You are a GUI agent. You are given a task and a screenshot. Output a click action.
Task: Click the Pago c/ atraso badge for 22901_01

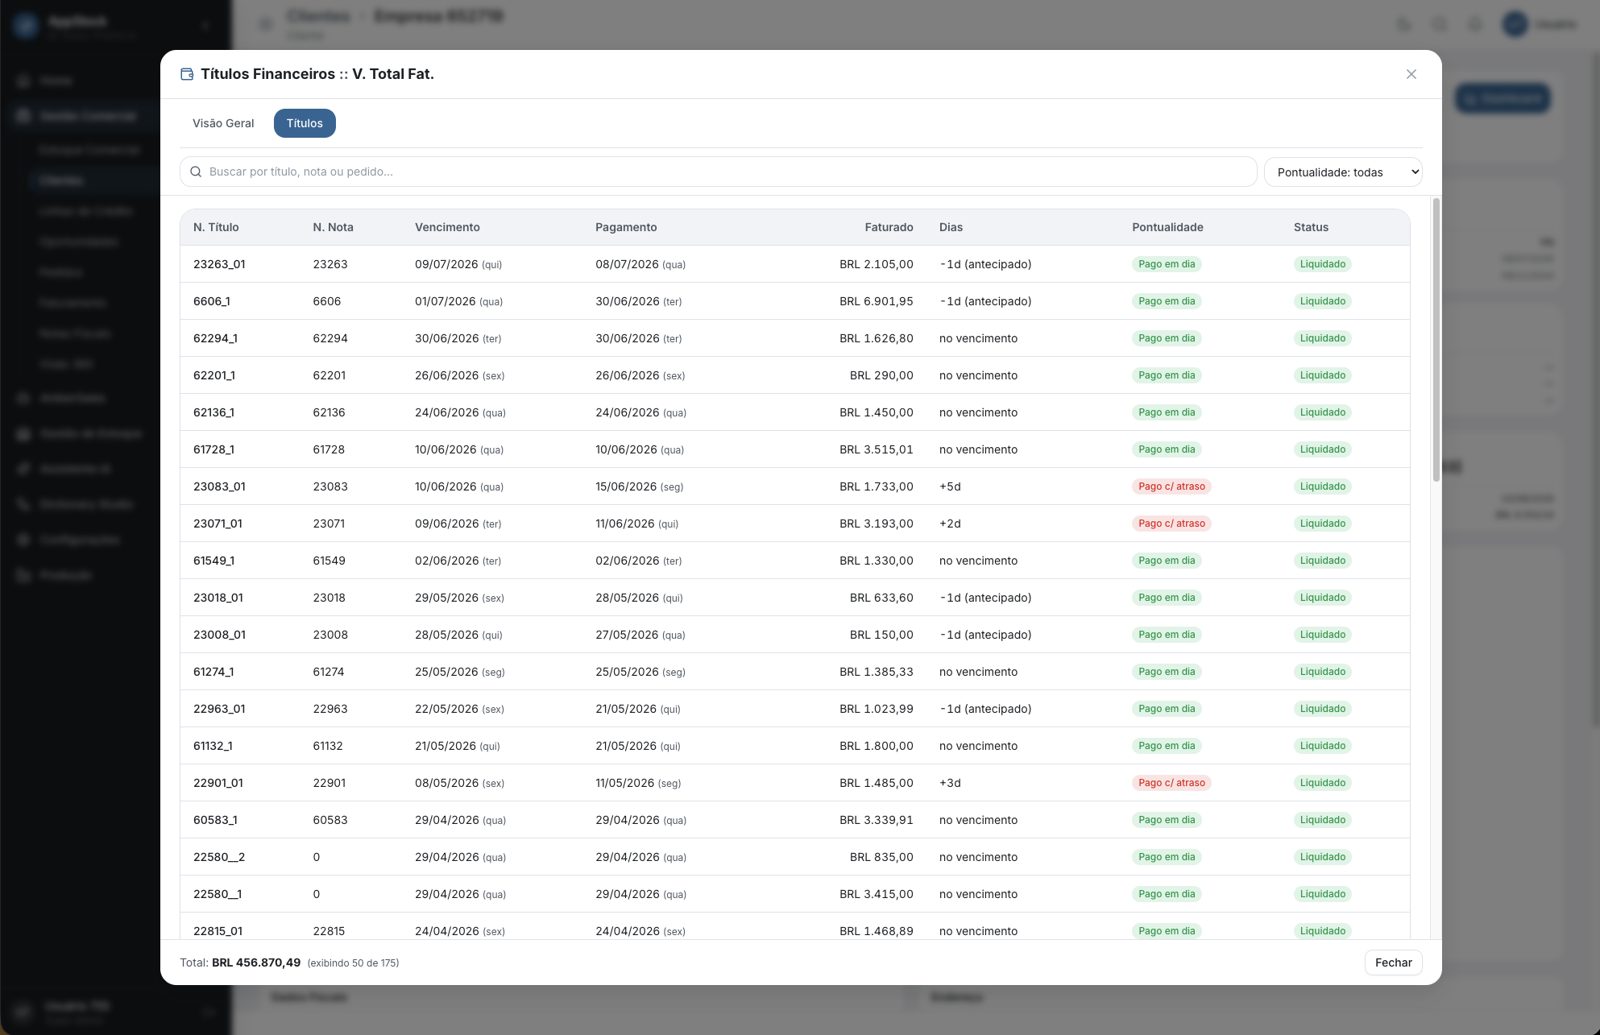coord(1171,782)
